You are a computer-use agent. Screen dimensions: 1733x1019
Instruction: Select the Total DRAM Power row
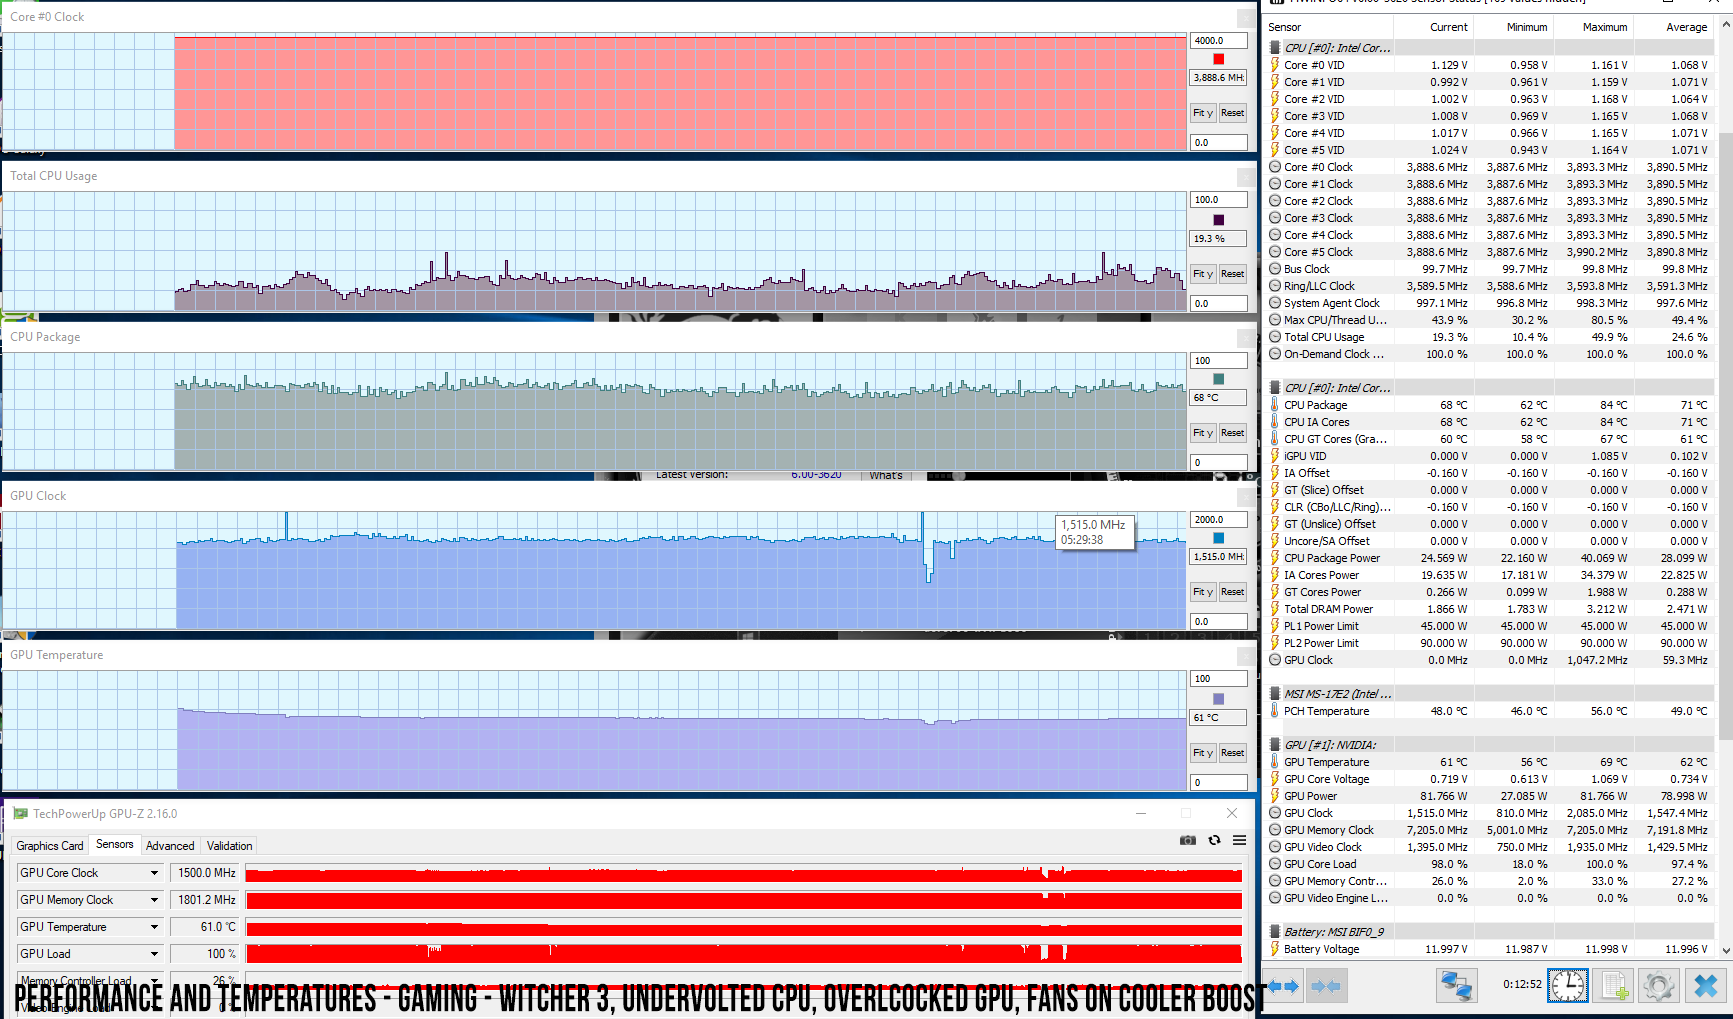1489,609
